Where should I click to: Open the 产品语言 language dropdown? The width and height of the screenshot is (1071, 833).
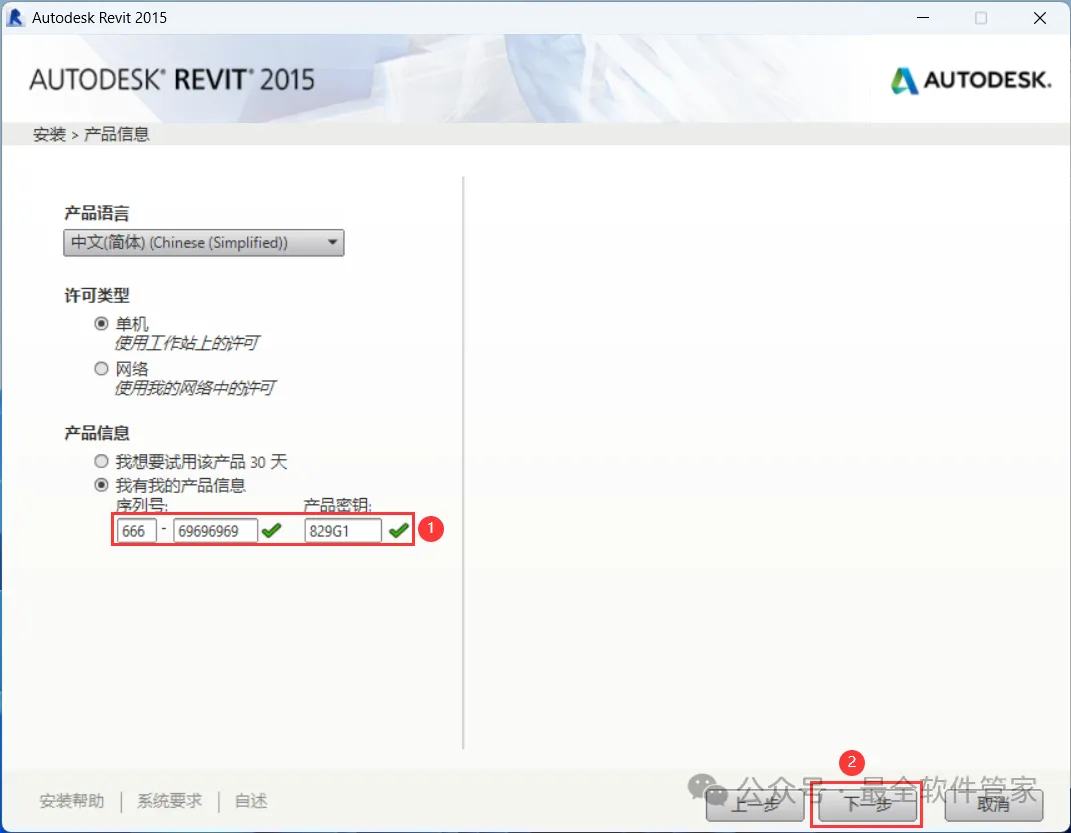tap(204, 243)
